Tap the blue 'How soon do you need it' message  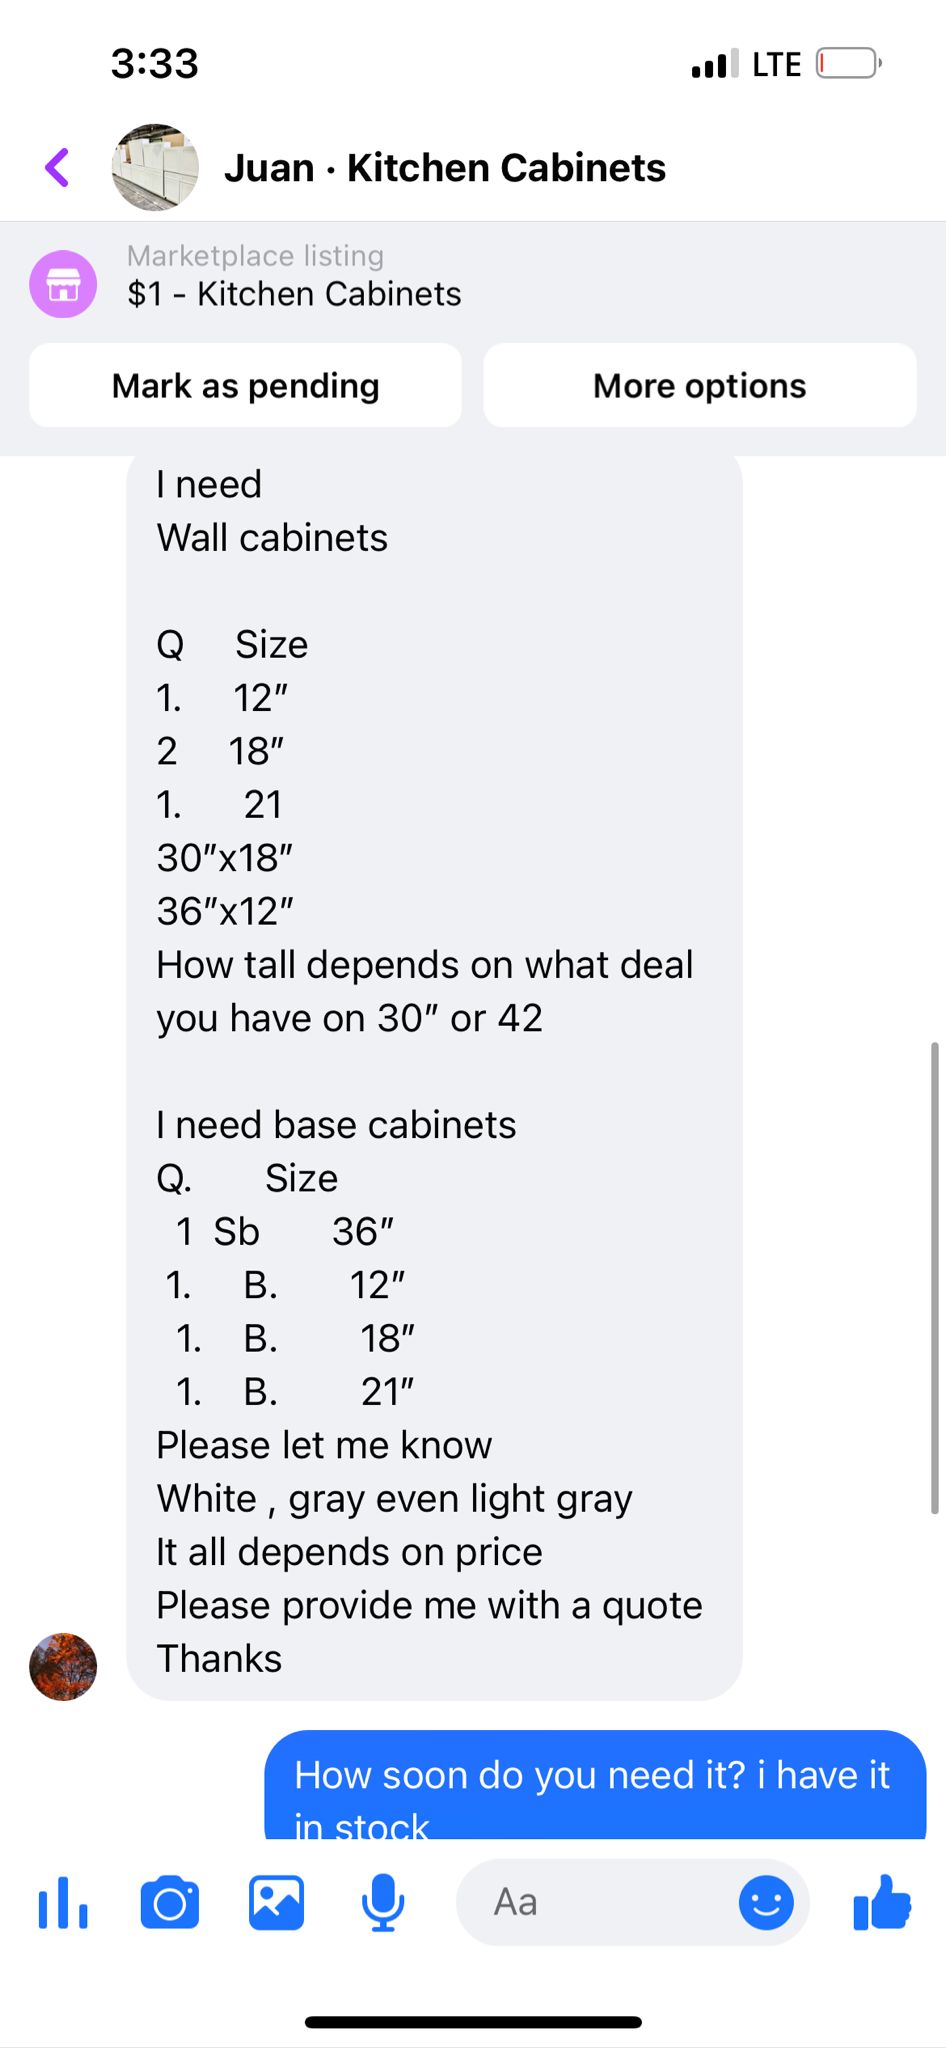[595, 1785]
